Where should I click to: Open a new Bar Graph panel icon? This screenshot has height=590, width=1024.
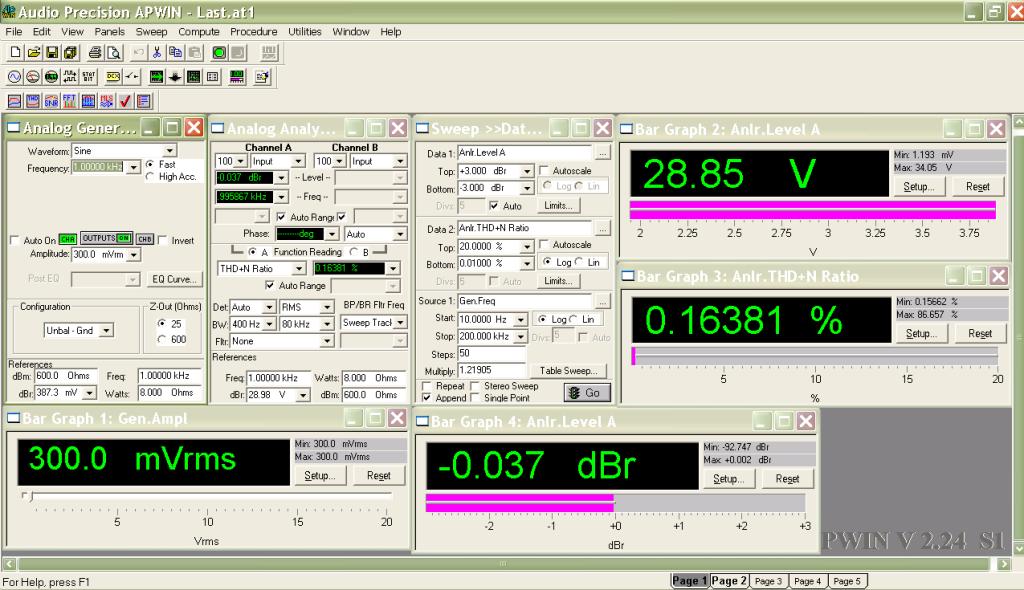(237, 77)
